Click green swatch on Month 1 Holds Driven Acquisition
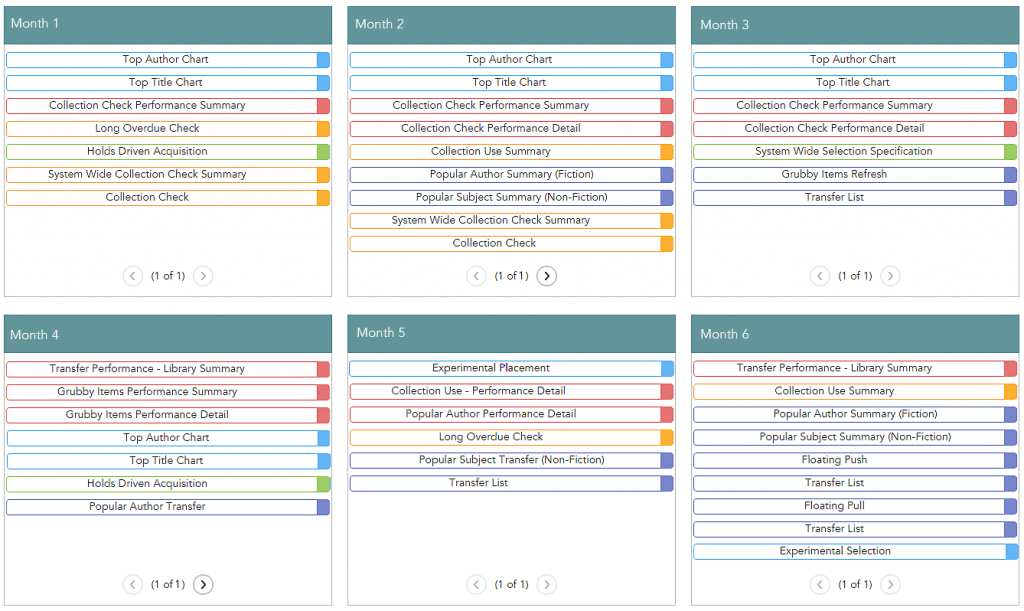Viewport: 1024px width, 611px height. click(323, 152)
